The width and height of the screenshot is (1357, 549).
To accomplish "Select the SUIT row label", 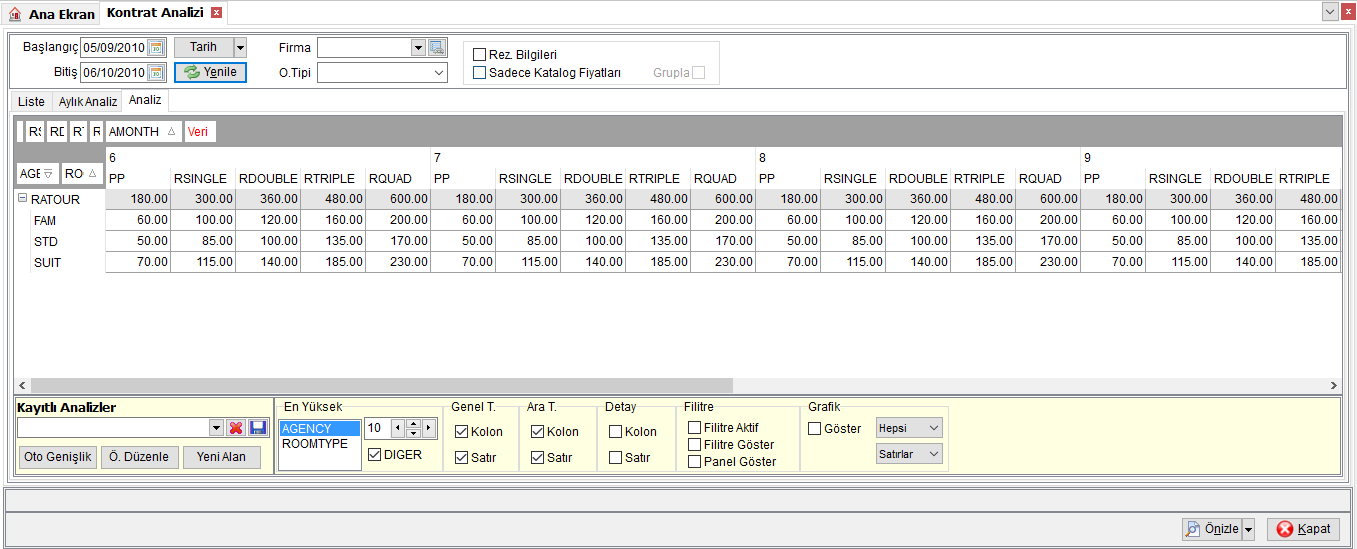I will 46,262.
